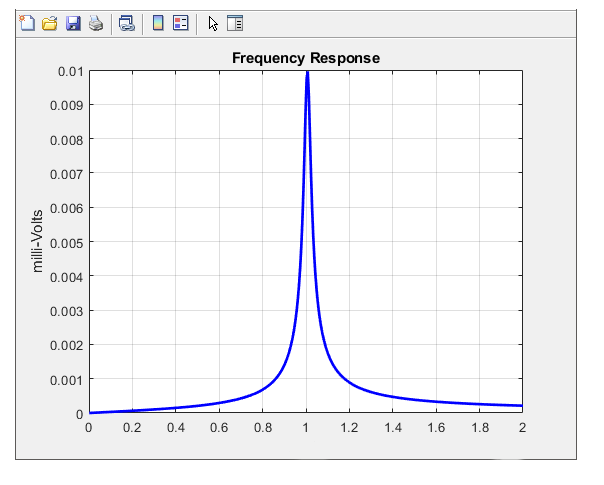Click x-axis tick label 1.6
Screen dimensions: 604x485
[x=436, y=428]
